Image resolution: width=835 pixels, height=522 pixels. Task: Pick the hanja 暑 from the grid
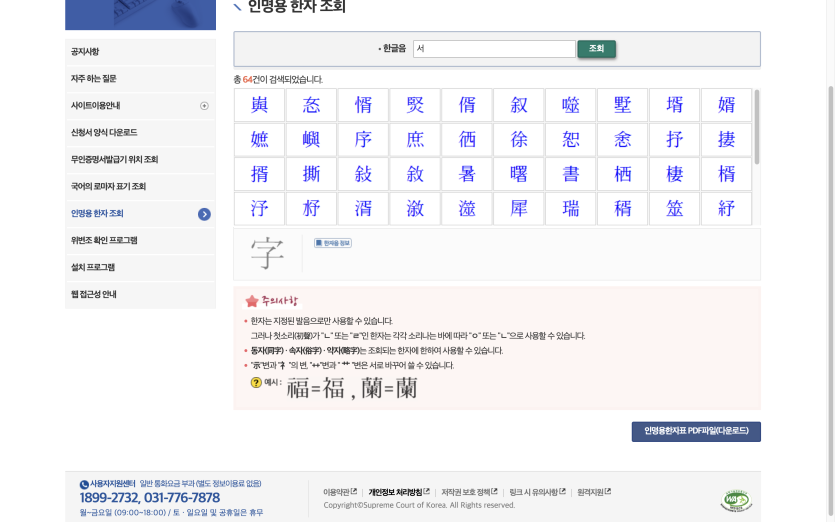(x=467, y=174)
